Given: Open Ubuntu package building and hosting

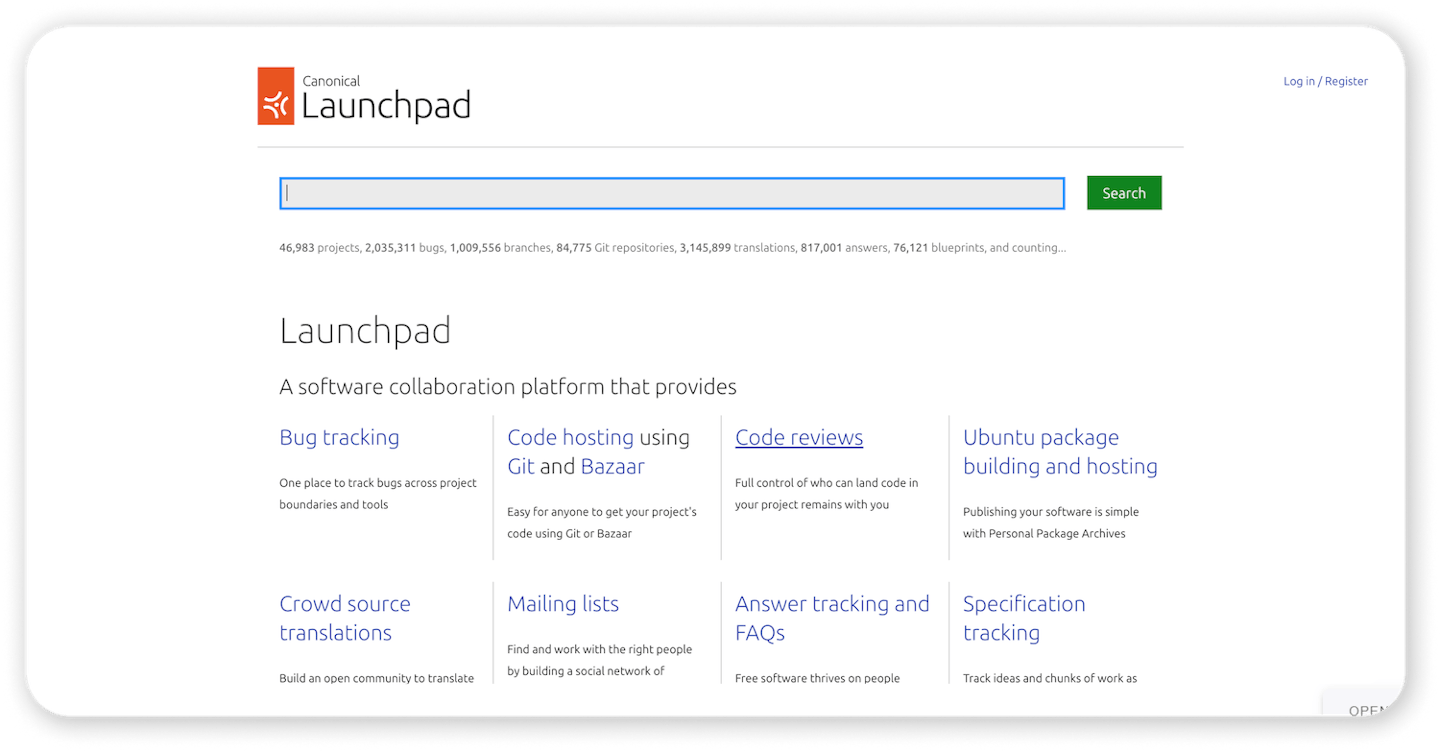Looking at the screenshot, I should pyautogui.click(x=1060, y=452).
